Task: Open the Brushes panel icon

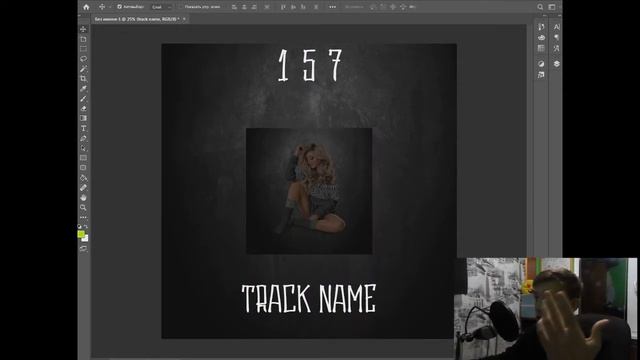Action: 541,27
